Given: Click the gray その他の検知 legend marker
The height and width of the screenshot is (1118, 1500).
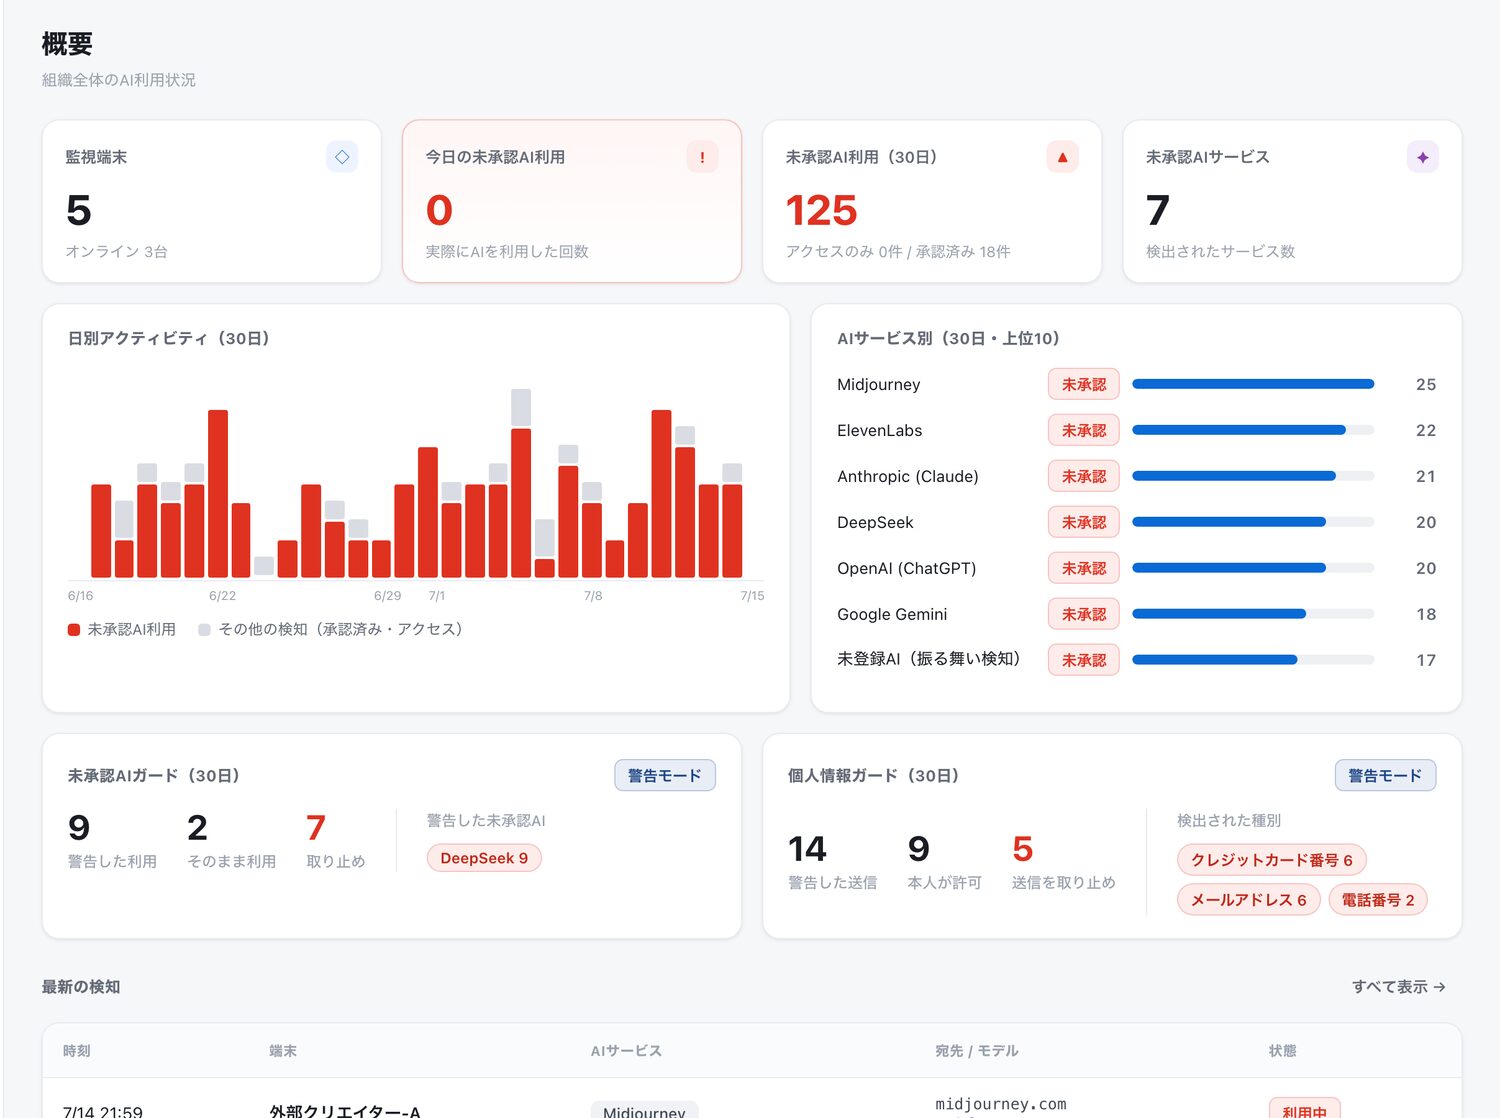Looking at the screenshot, I should [204, 630].
